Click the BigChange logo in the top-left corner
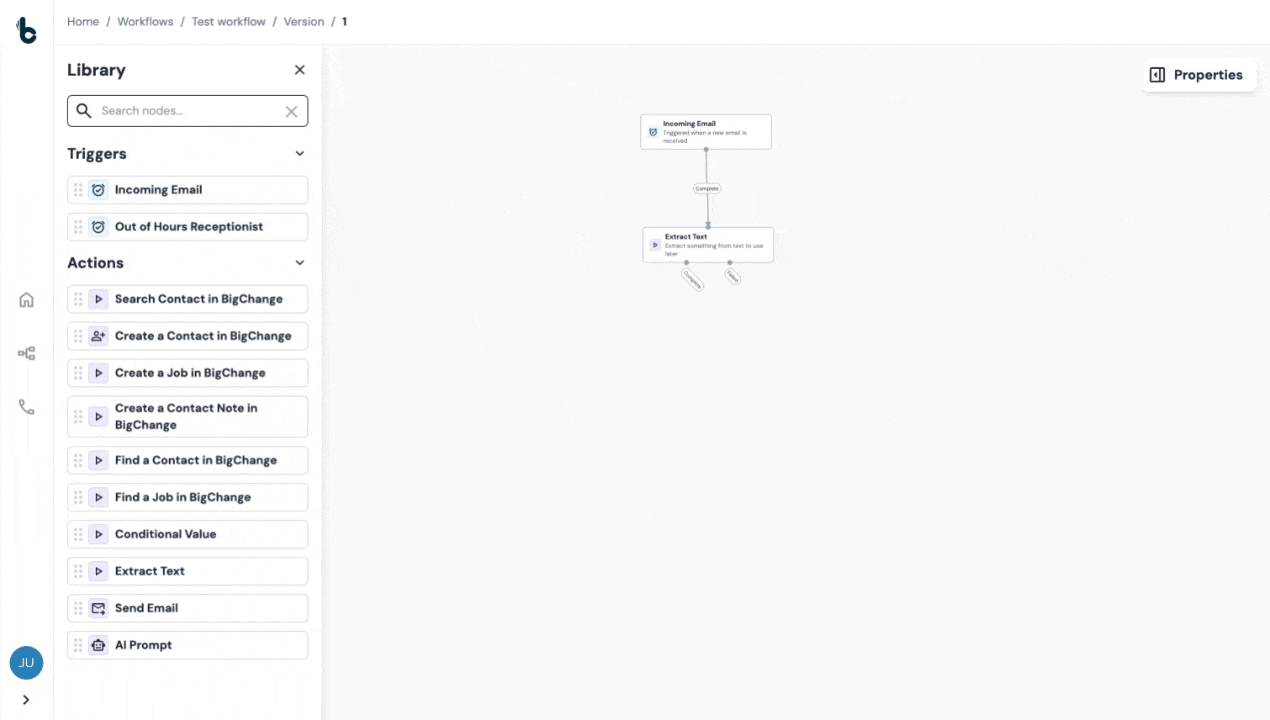 [x=26, y=29]
